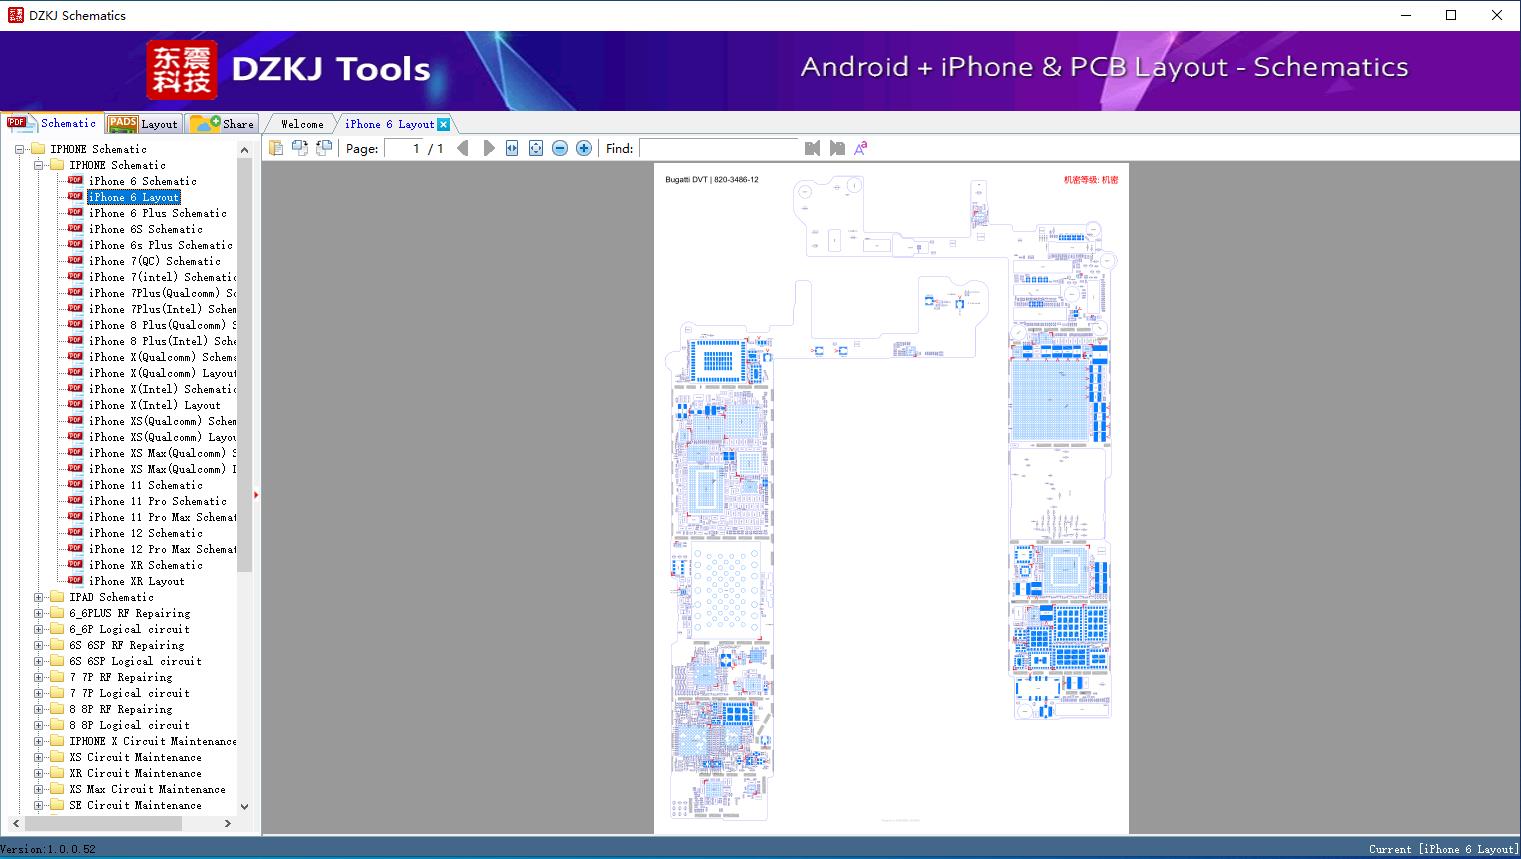Image resolution: width=1521 pixels, height=859 pixels.
Task: Zoom in with the plus icon
Action: [x=584, y=148]
